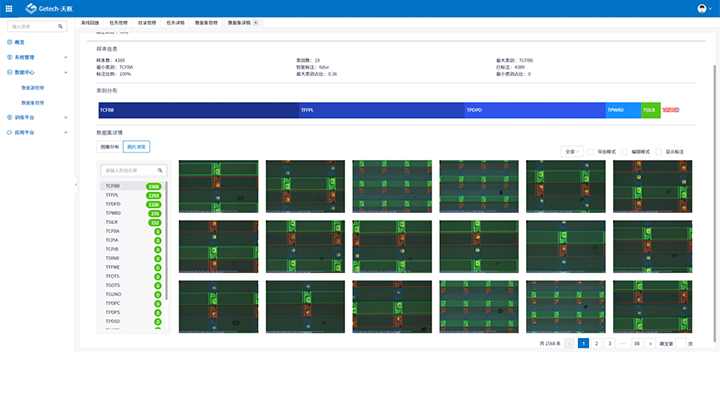Toggle the 显示标注 checkbox
The image size is (720, 404).
[x=659, y=152]
